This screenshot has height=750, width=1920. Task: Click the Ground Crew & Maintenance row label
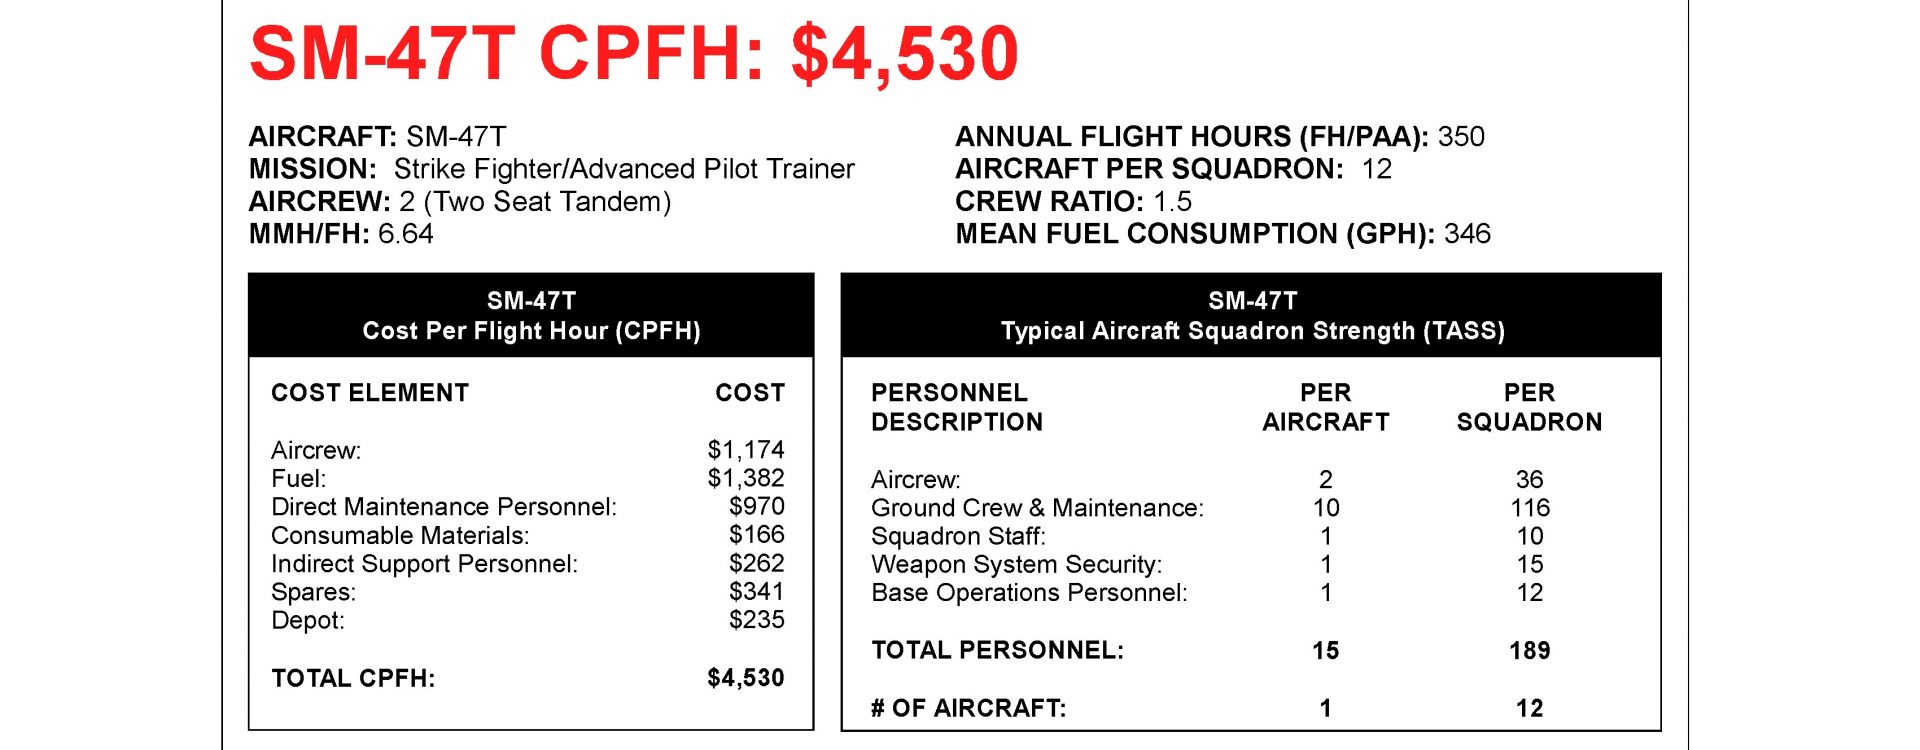(1037, 508)
